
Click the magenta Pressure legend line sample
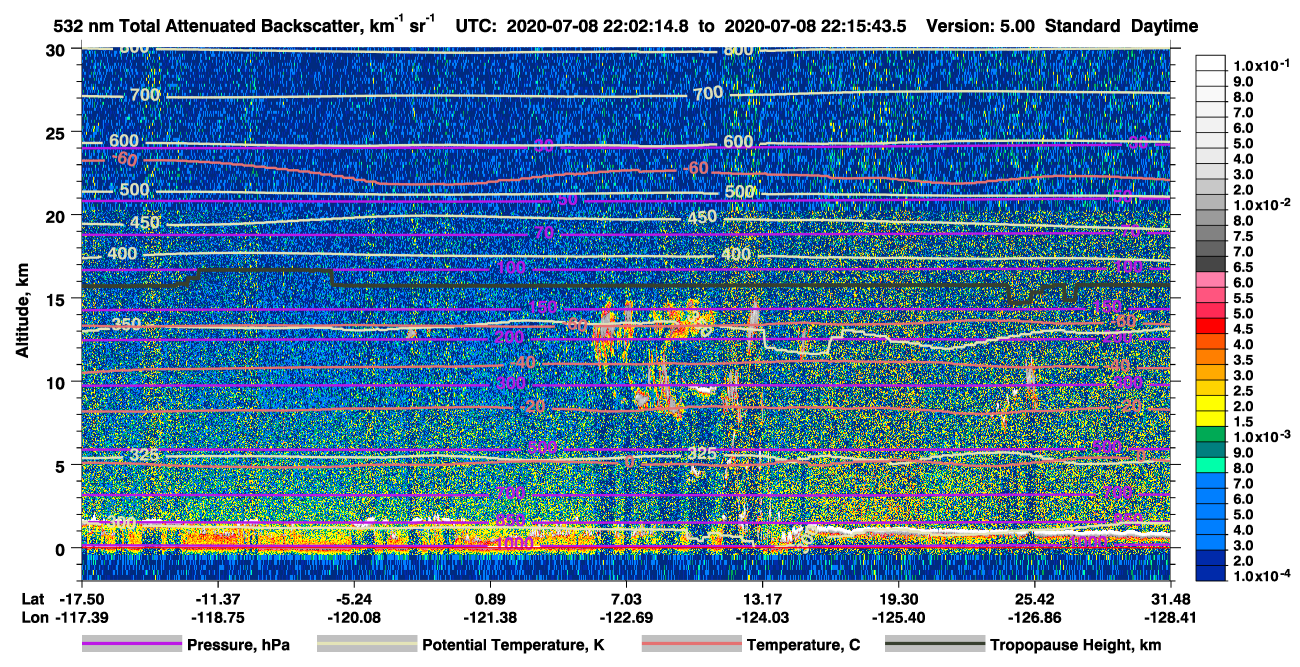coord(131,645)
